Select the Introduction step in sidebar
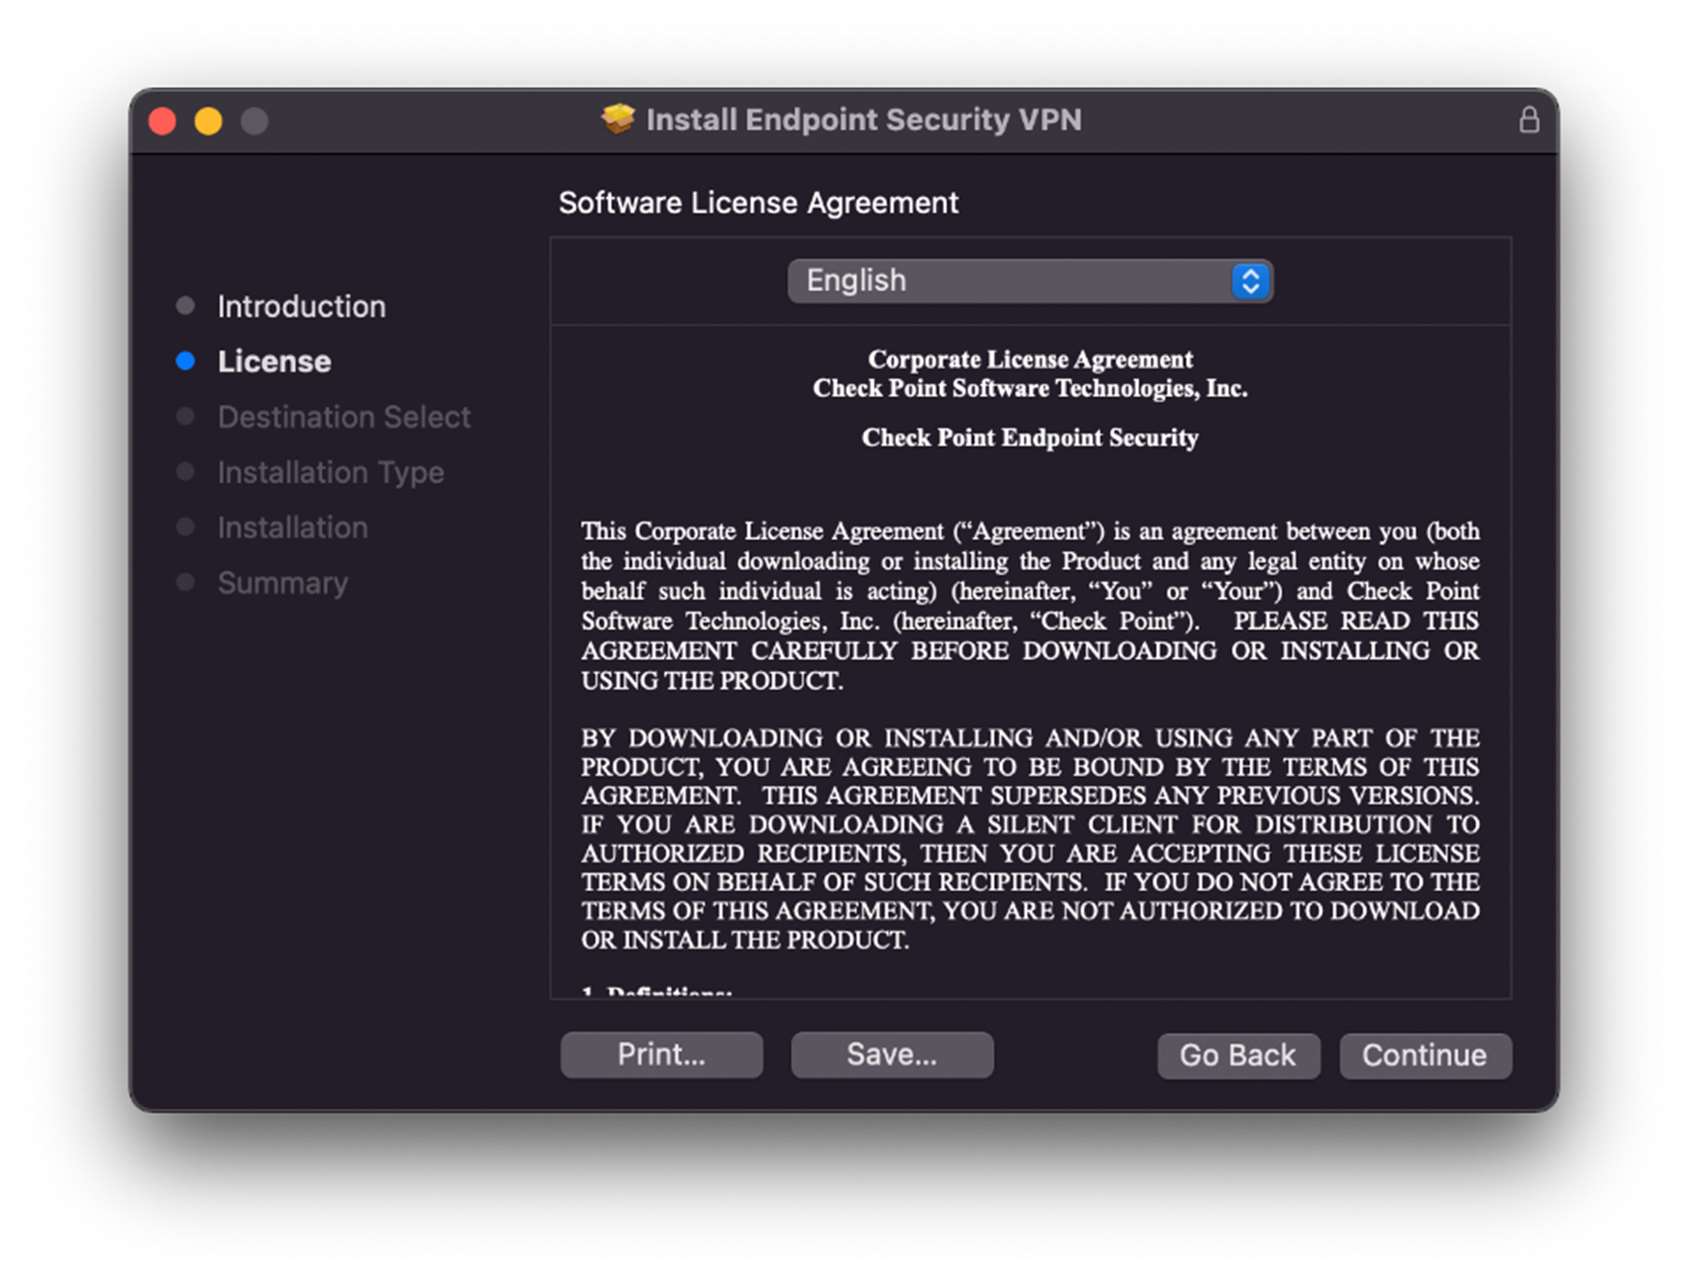1688x1283 pixels. (301, 306)
